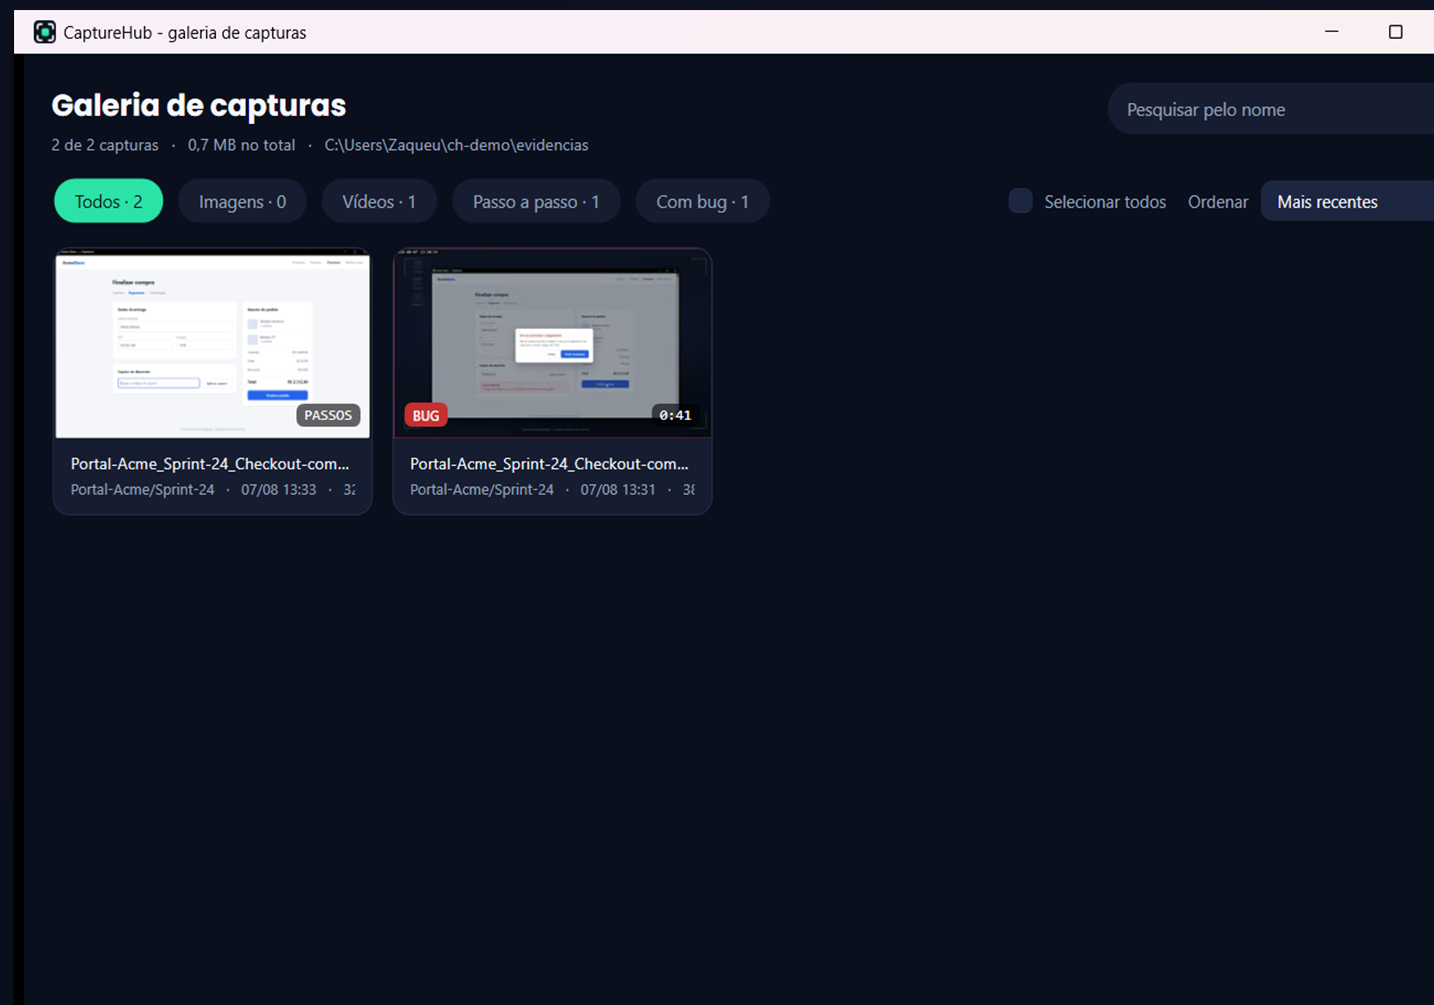
Task: Select the file name dated 07/08 13:33
Action: pyautogui.click(x=210, y=464)
